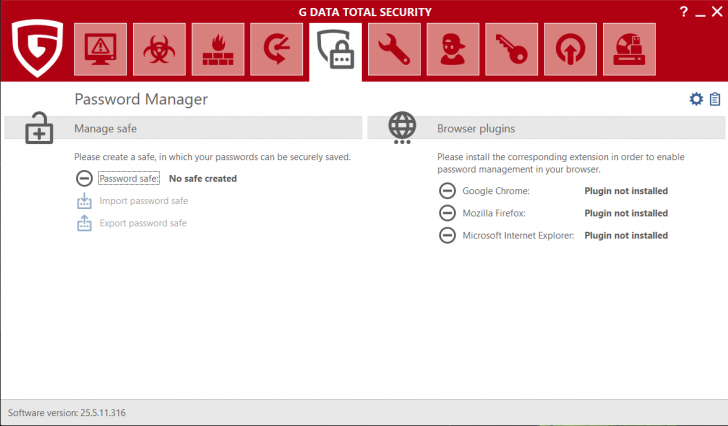Click the Browser plugins section header
The width and height of the screenshot is (728, 426).
(x=546, y=128)
